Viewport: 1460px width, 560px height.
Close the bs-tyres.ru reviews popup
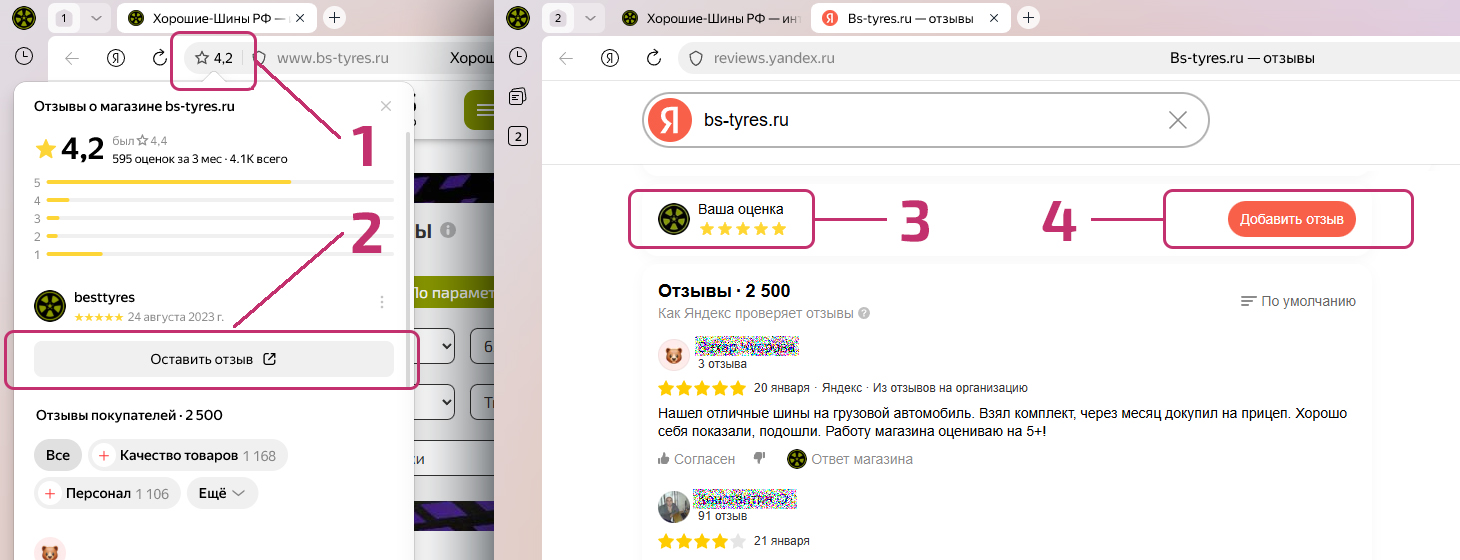386,106
